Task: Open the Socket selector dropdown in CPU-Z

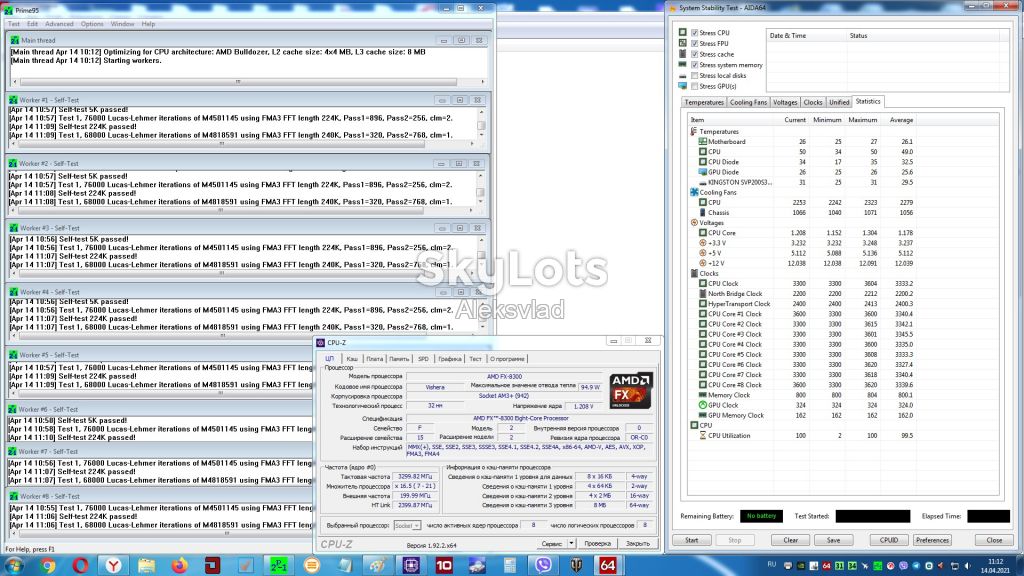Action: click(407, 526)
